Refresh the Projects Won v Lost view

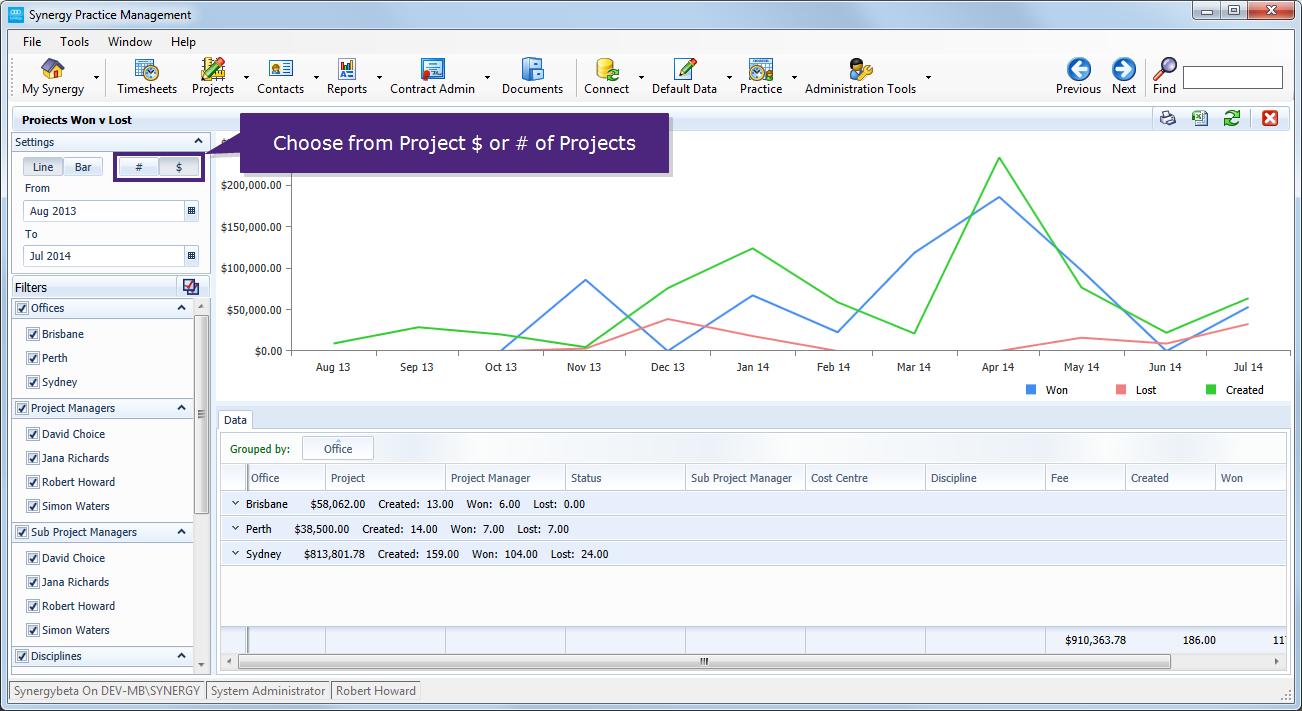(1232, 118)
